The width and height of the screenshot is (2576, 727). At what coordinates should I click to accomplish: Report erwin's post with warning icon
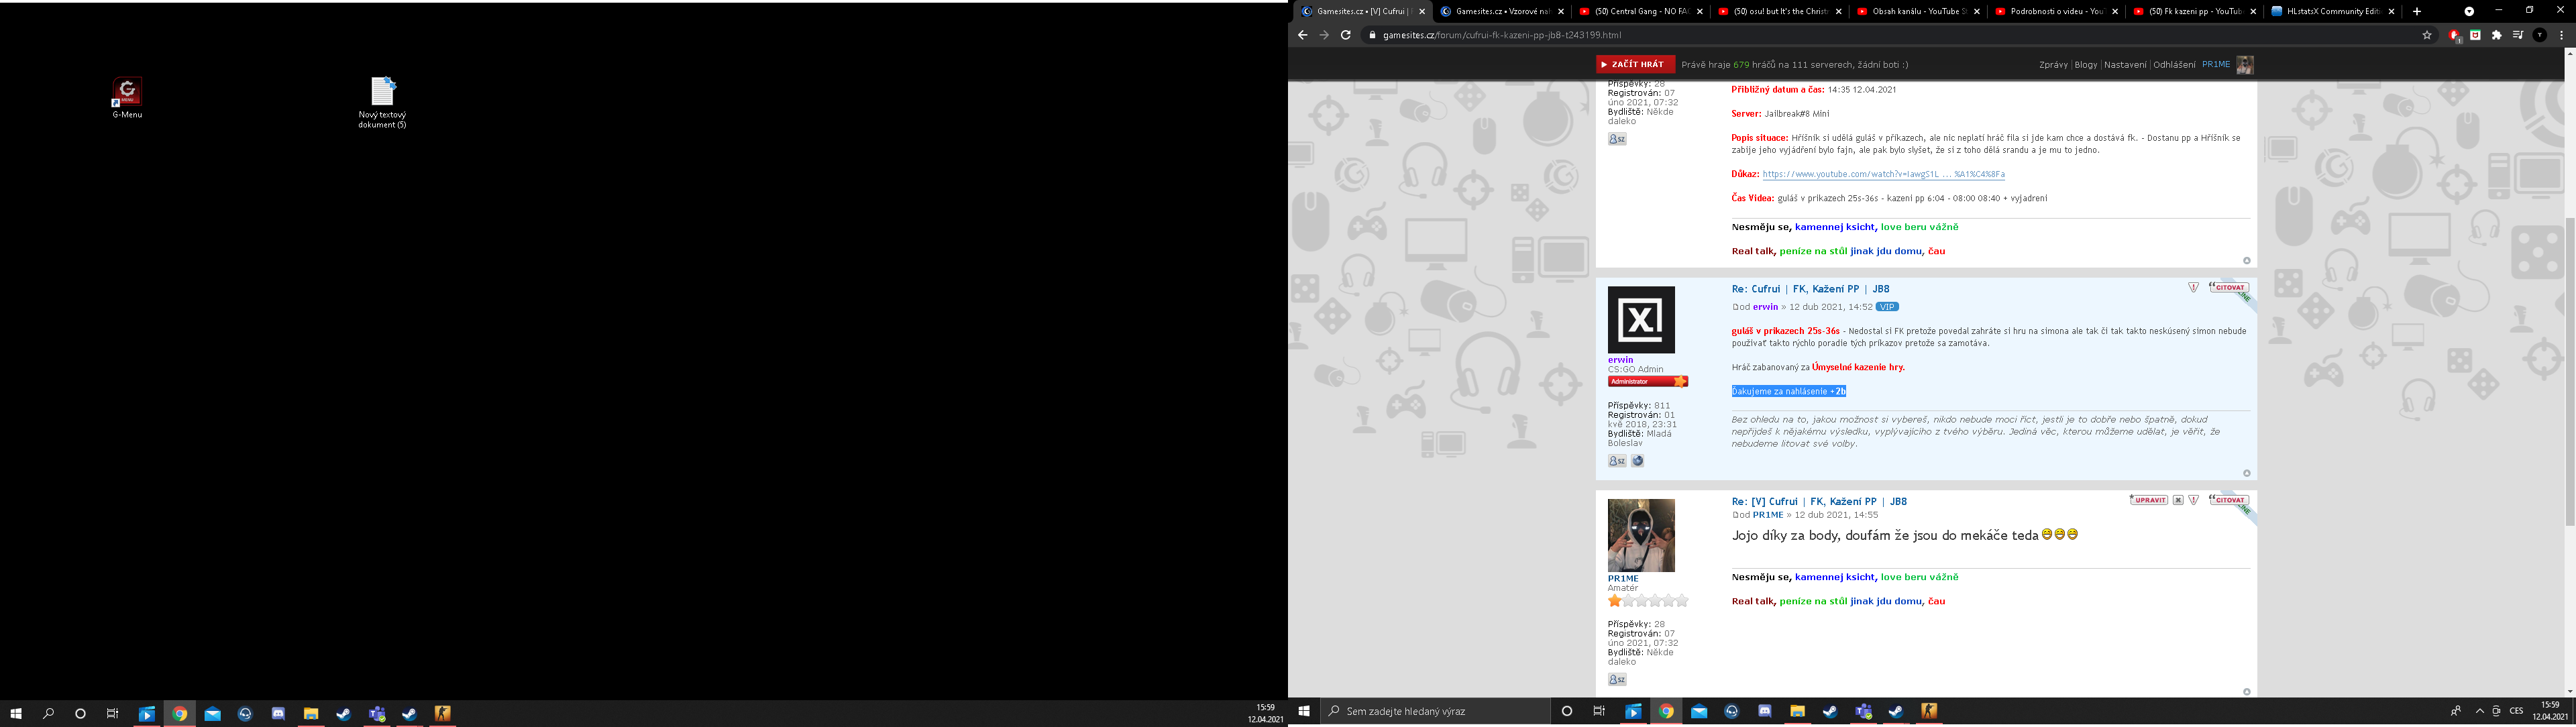[x=2193, y=287]
